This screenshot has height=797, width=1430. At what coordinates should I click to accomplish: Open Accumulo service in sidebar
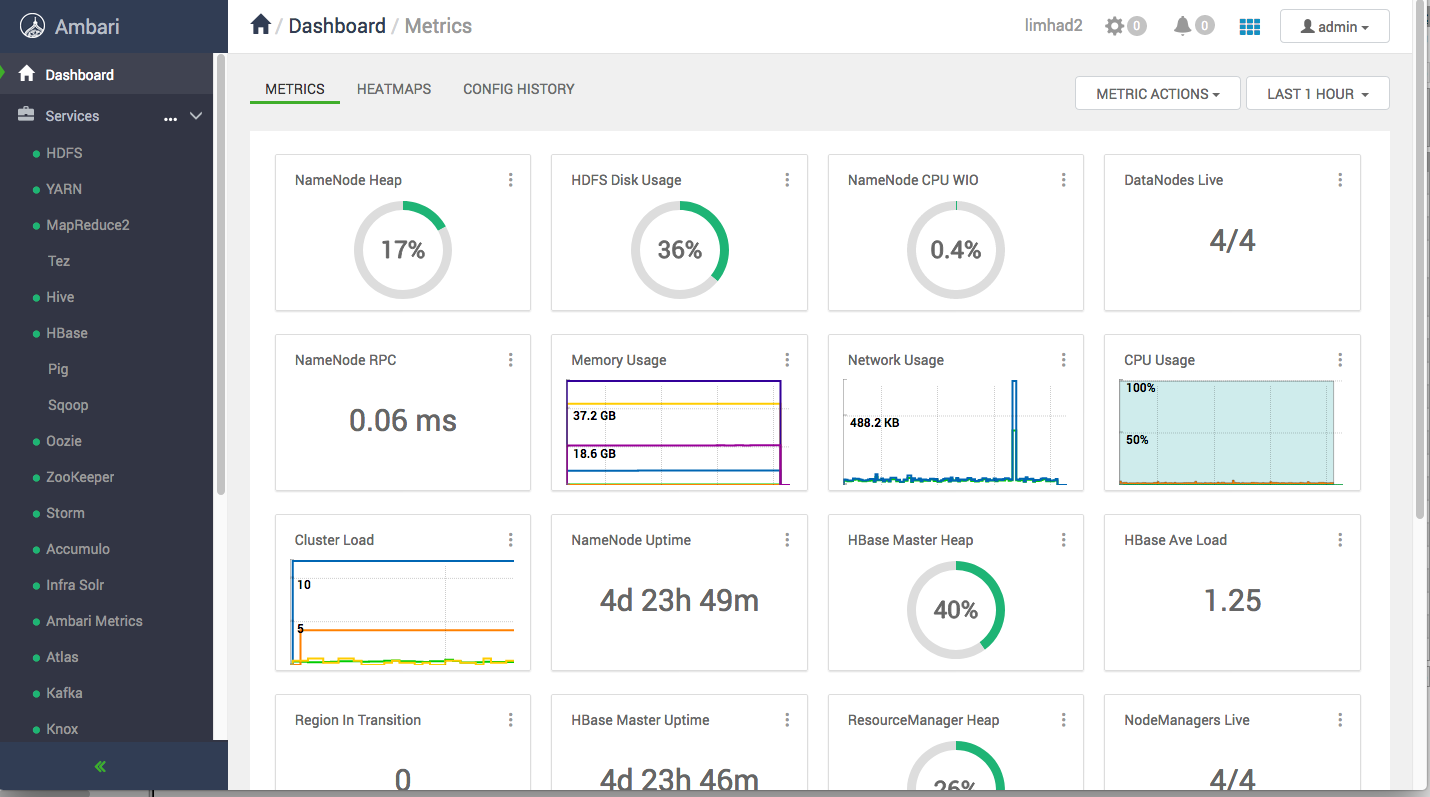point(78,549)
